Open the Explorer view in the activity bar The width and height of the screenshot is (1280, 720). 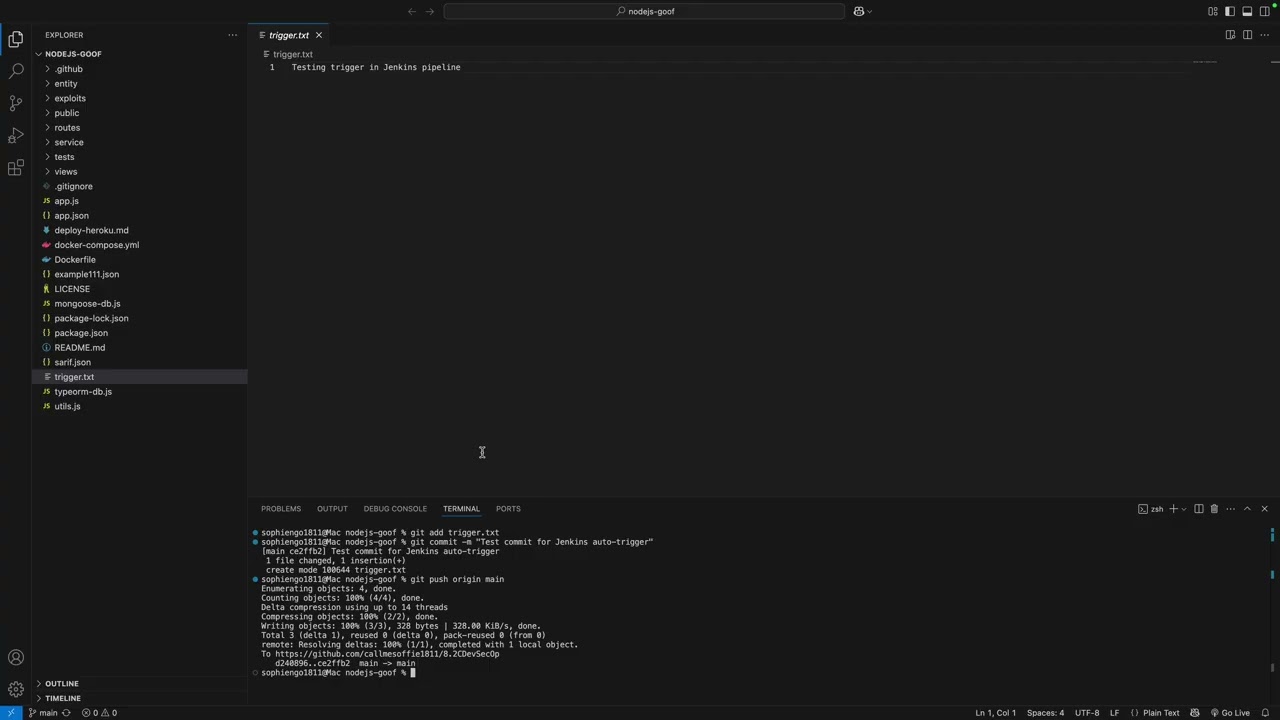click(16, 39)
